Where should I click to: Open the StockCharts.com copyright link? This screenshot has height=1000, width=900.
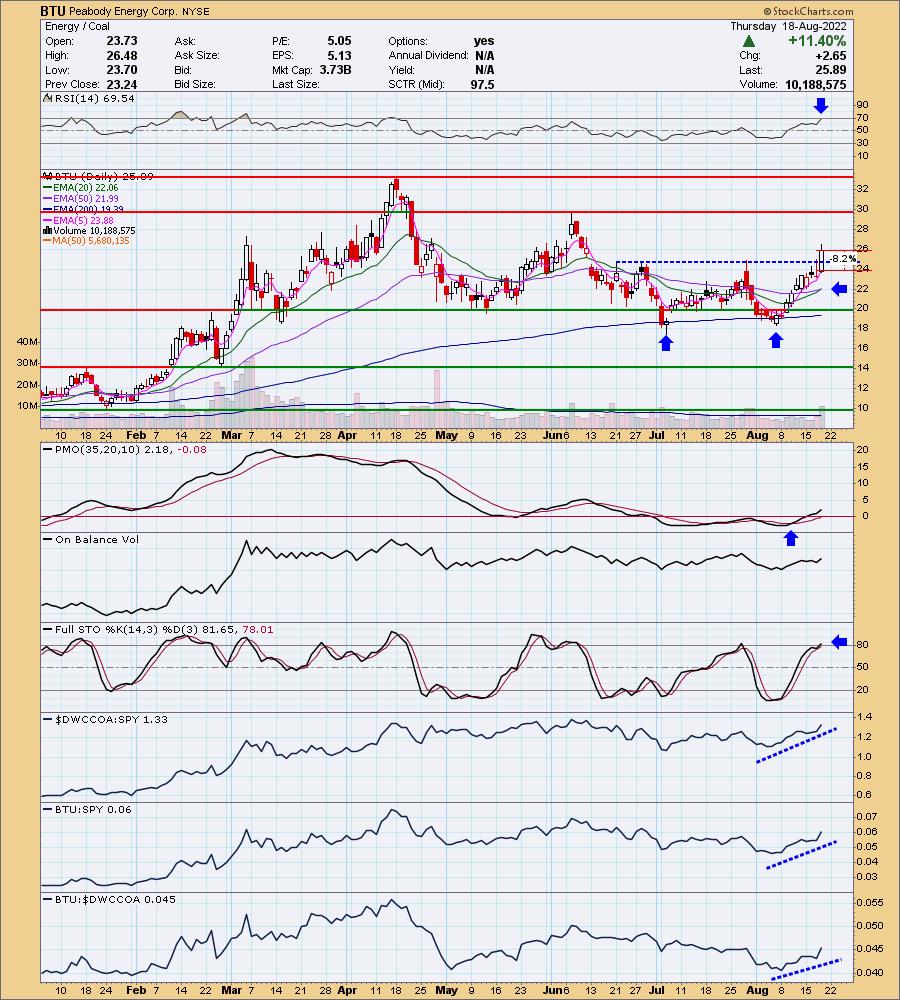click(808, 11)
